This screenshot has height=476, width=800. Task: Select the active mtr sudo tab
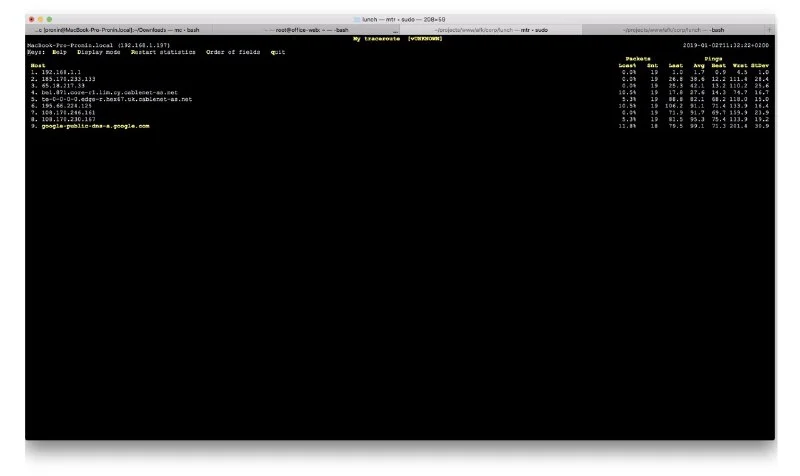pyautogui.click(x=490, y=30)
